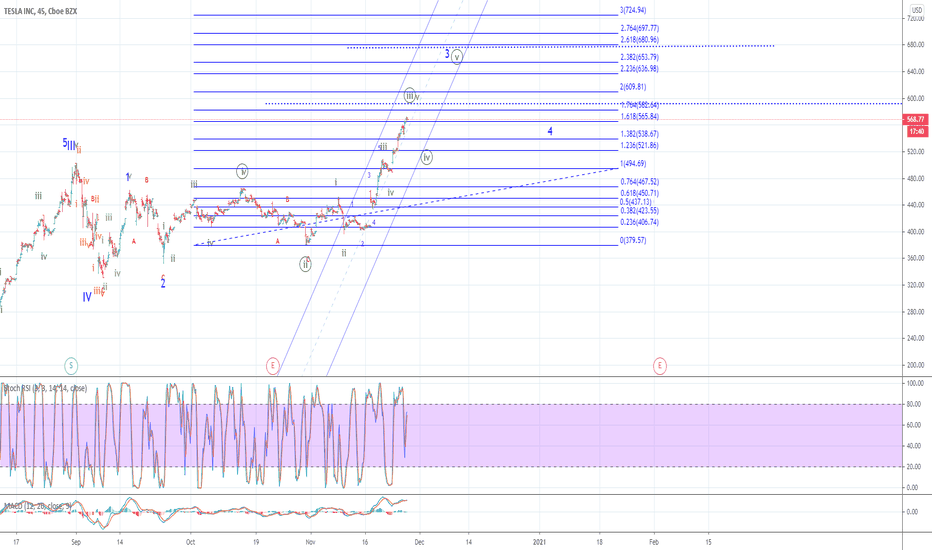Click the 100.00 Stoch RSI scale value
This screenshot has width=932, height=550.
915,384
